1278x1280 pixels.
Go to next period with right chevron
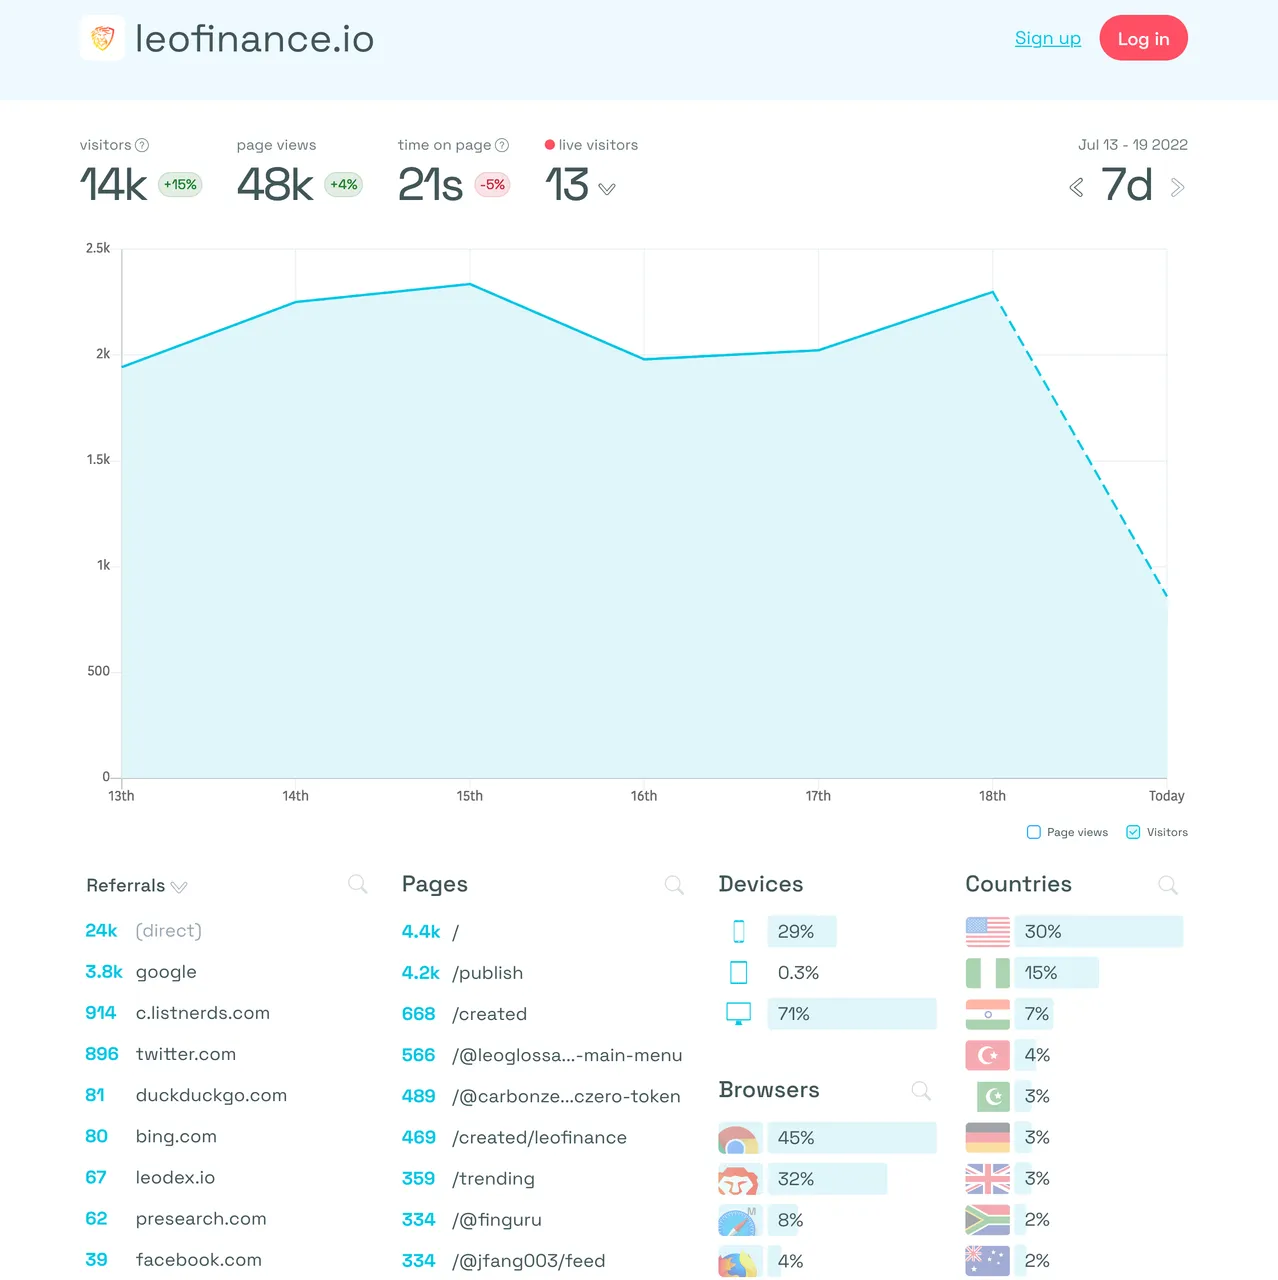tap(1177, 187)
